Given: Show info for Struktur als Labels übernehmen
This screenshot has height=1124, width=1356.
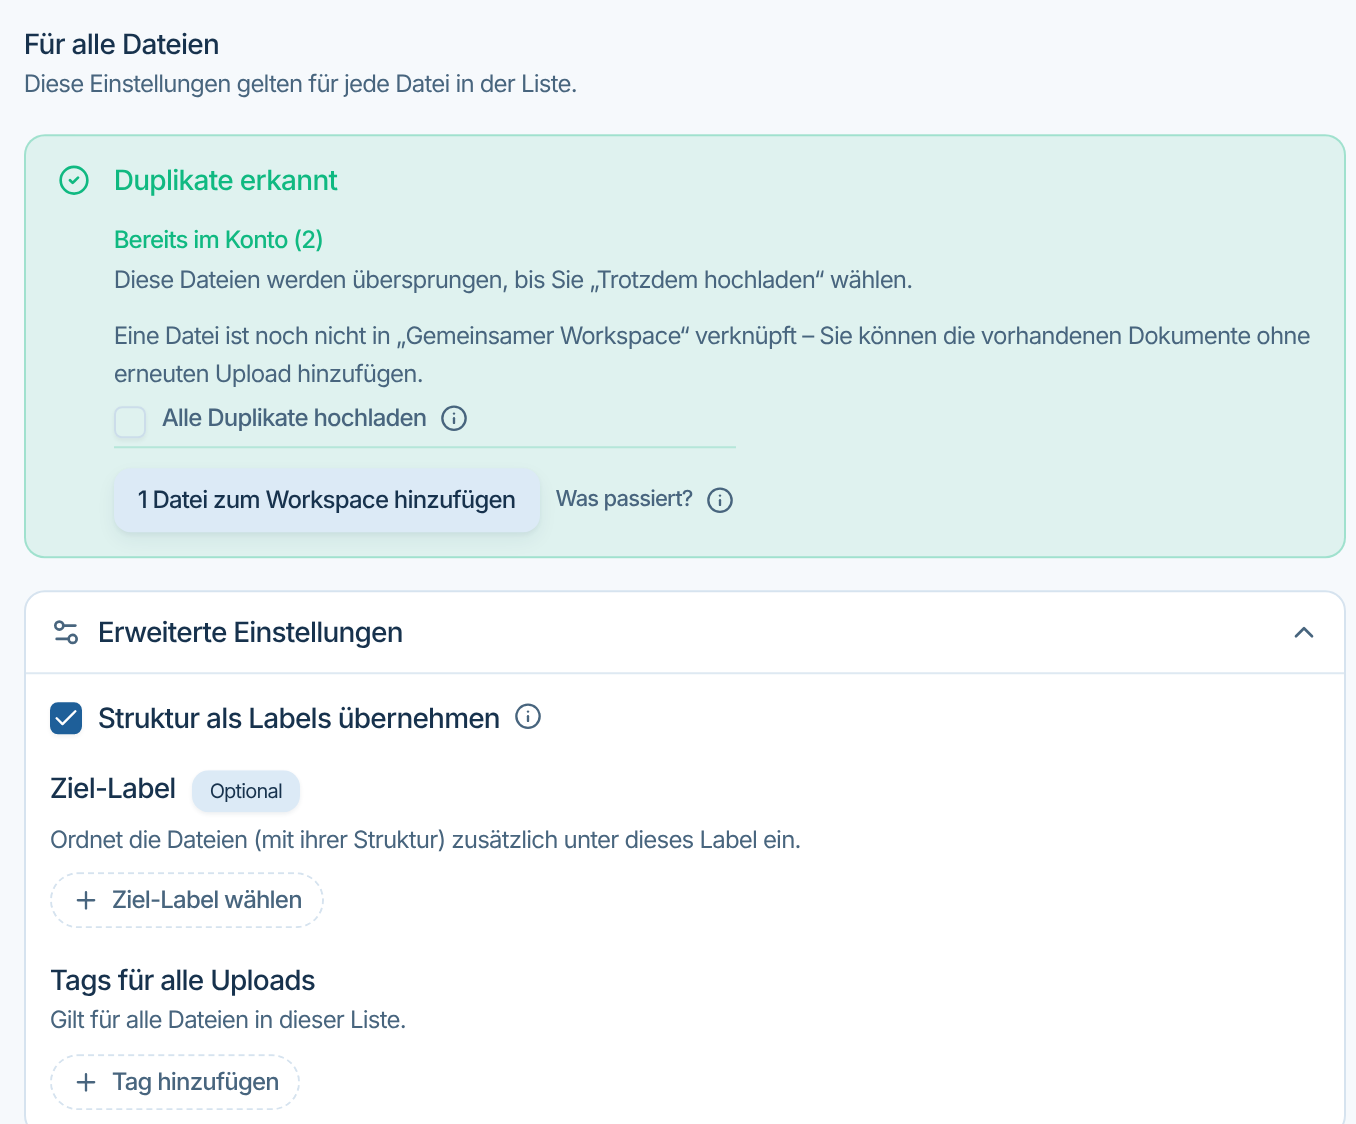Looking at the screenshot, I should tap(528, 717).
